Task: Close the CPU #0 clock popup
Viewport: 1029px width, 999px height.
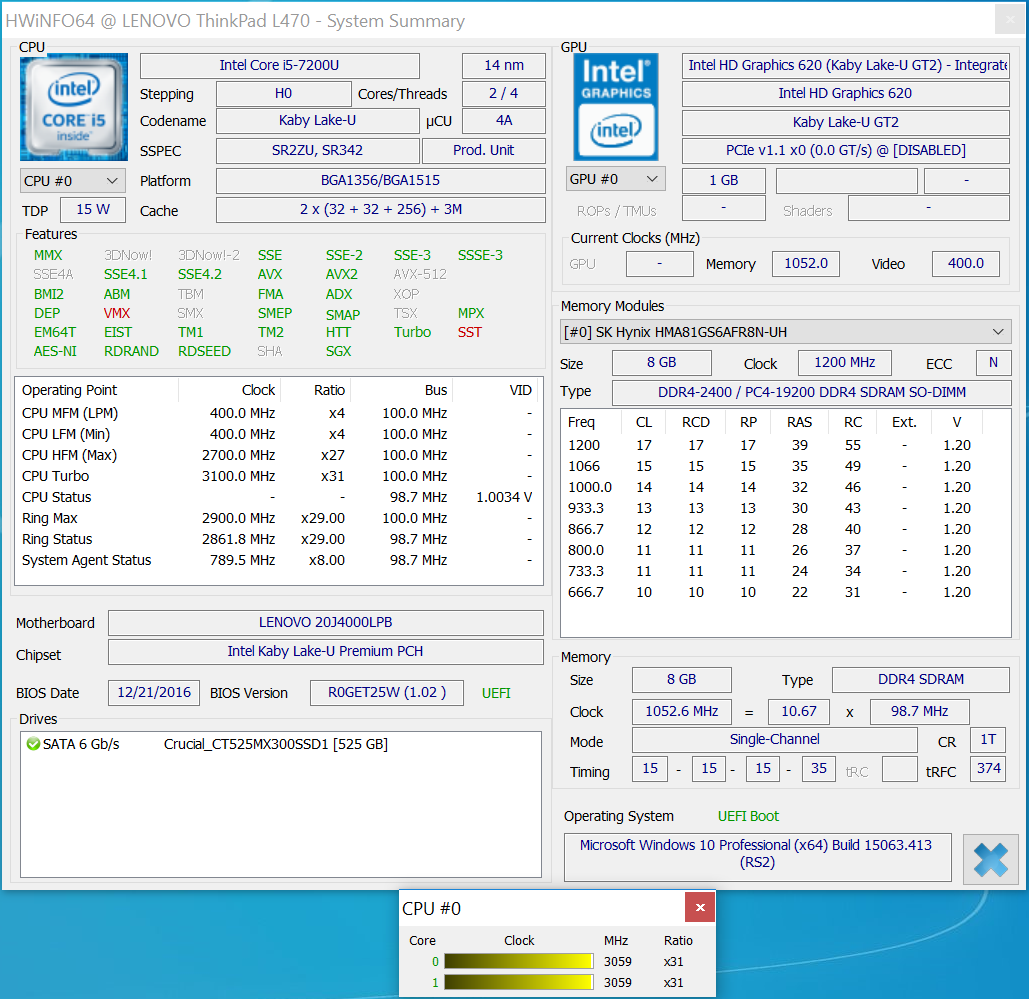Action: (700, 907)
